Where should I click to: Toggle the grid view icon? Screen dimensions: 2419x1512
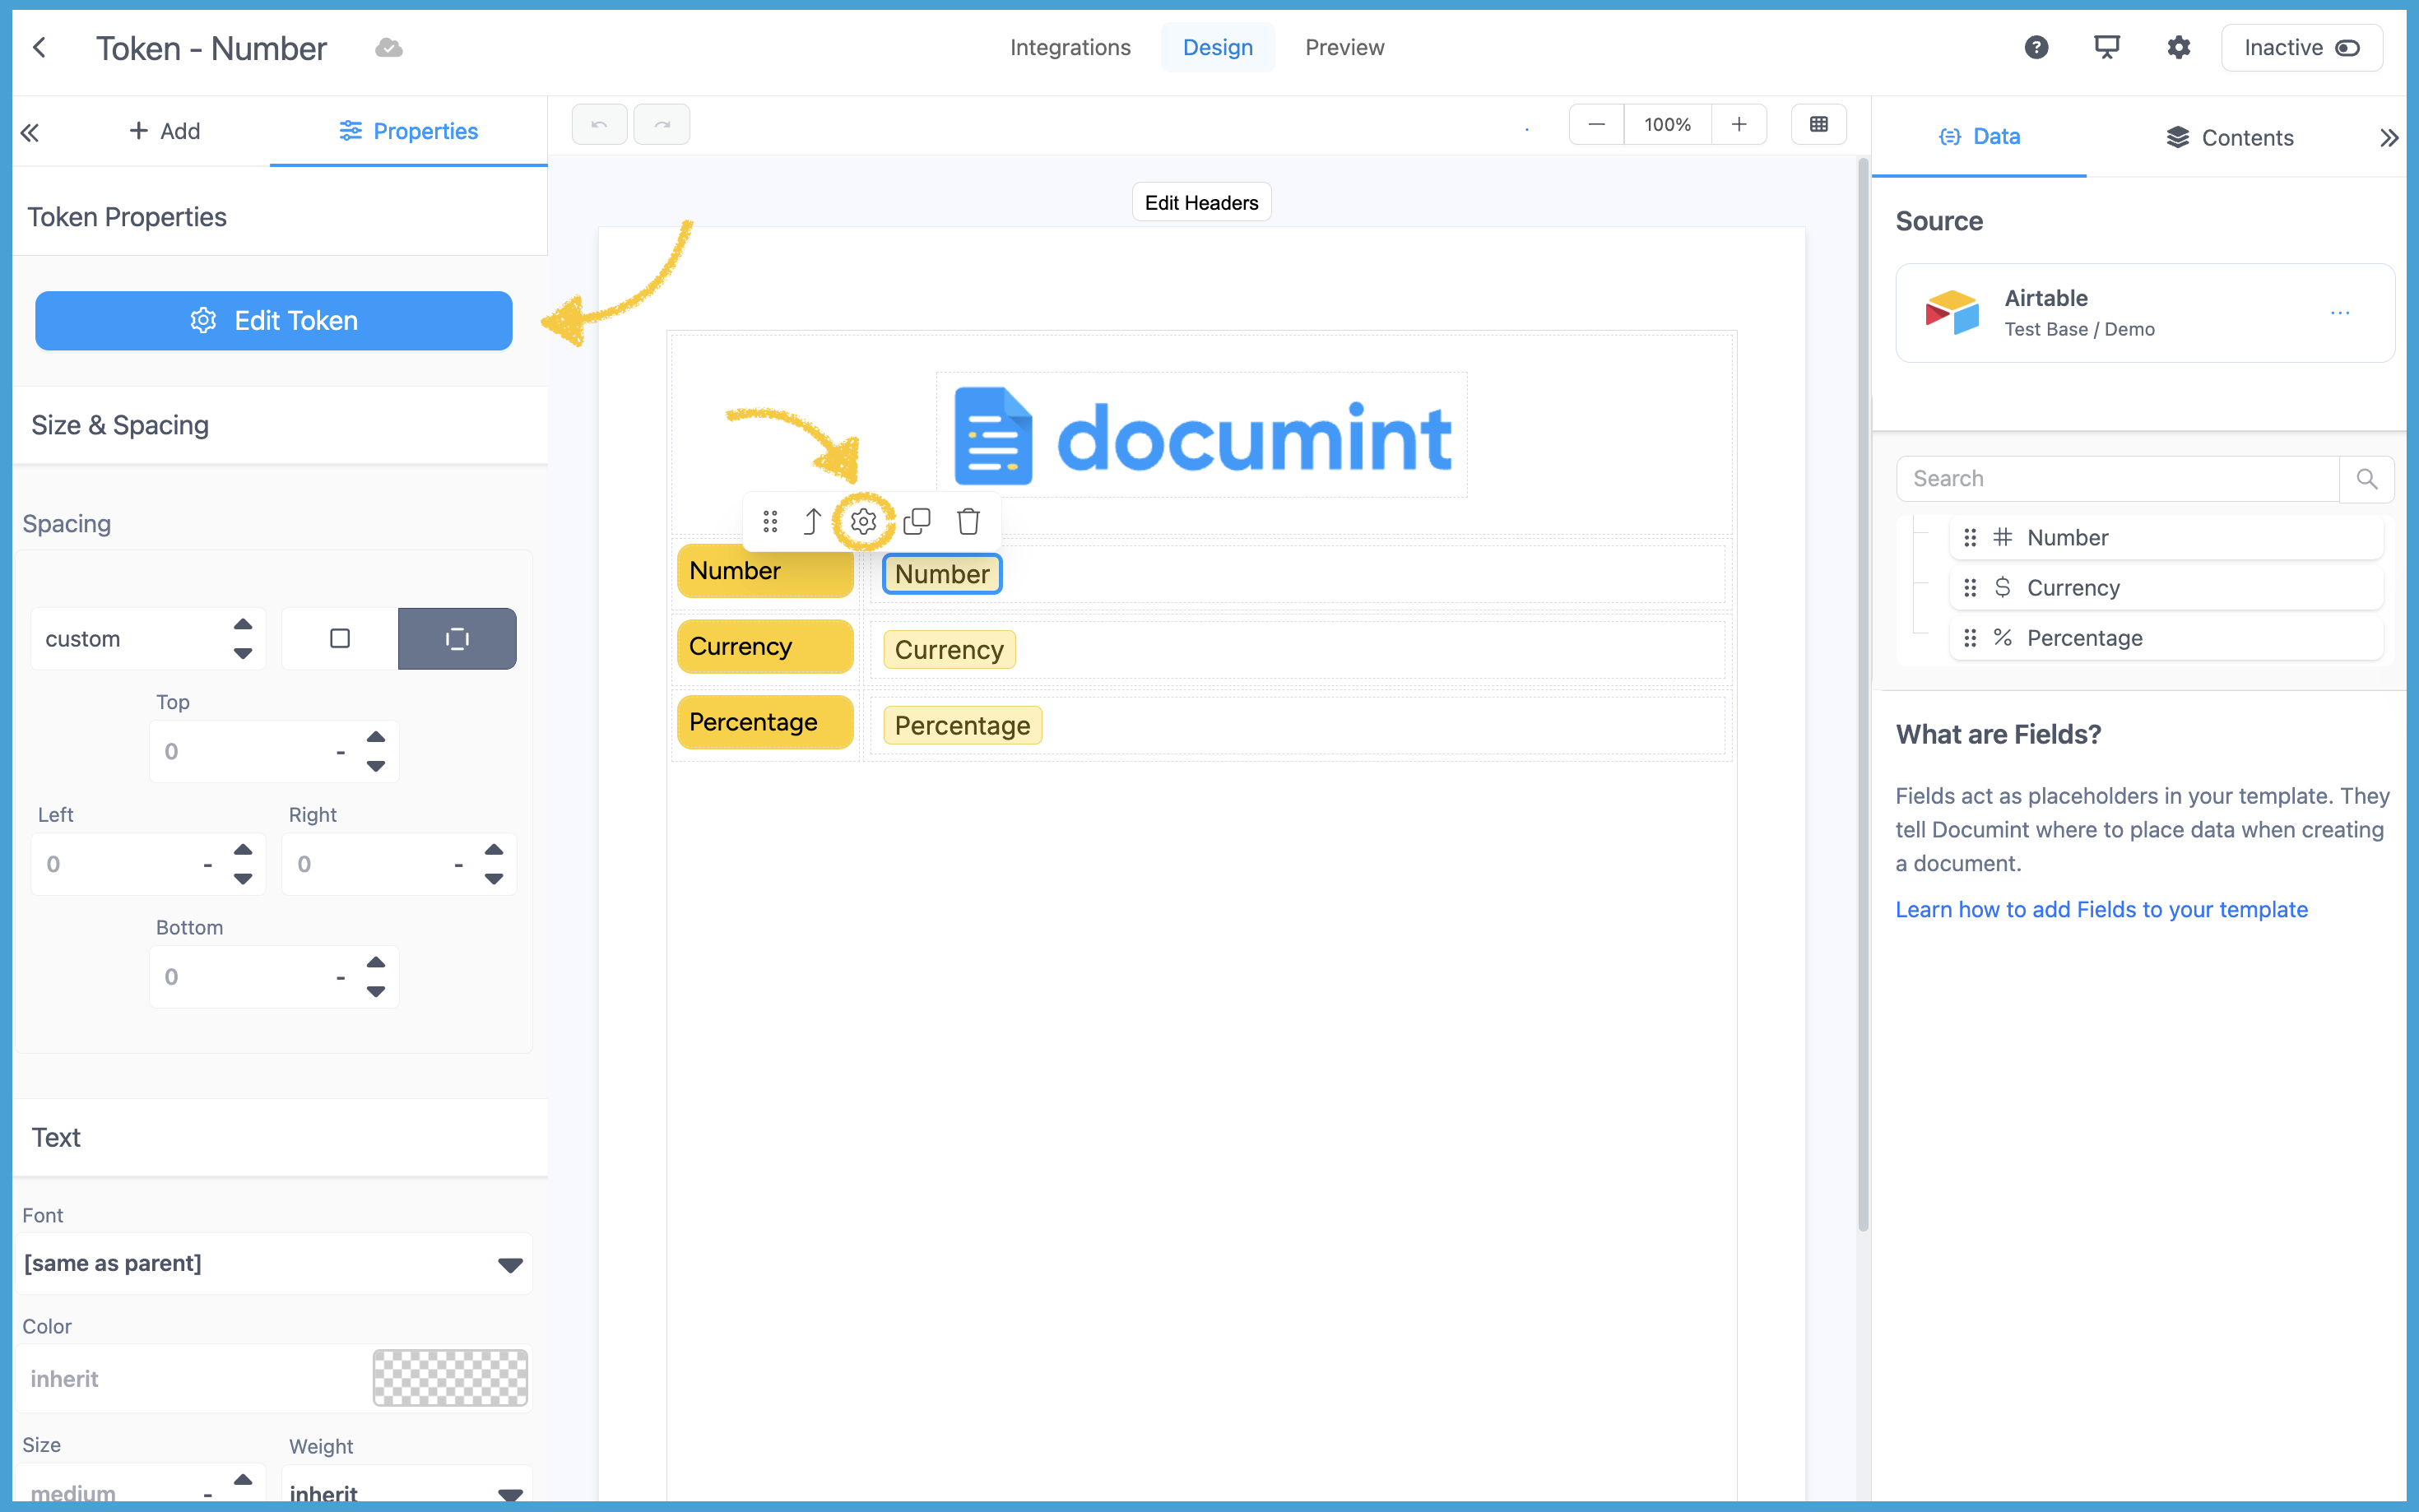pos(1818,124)
